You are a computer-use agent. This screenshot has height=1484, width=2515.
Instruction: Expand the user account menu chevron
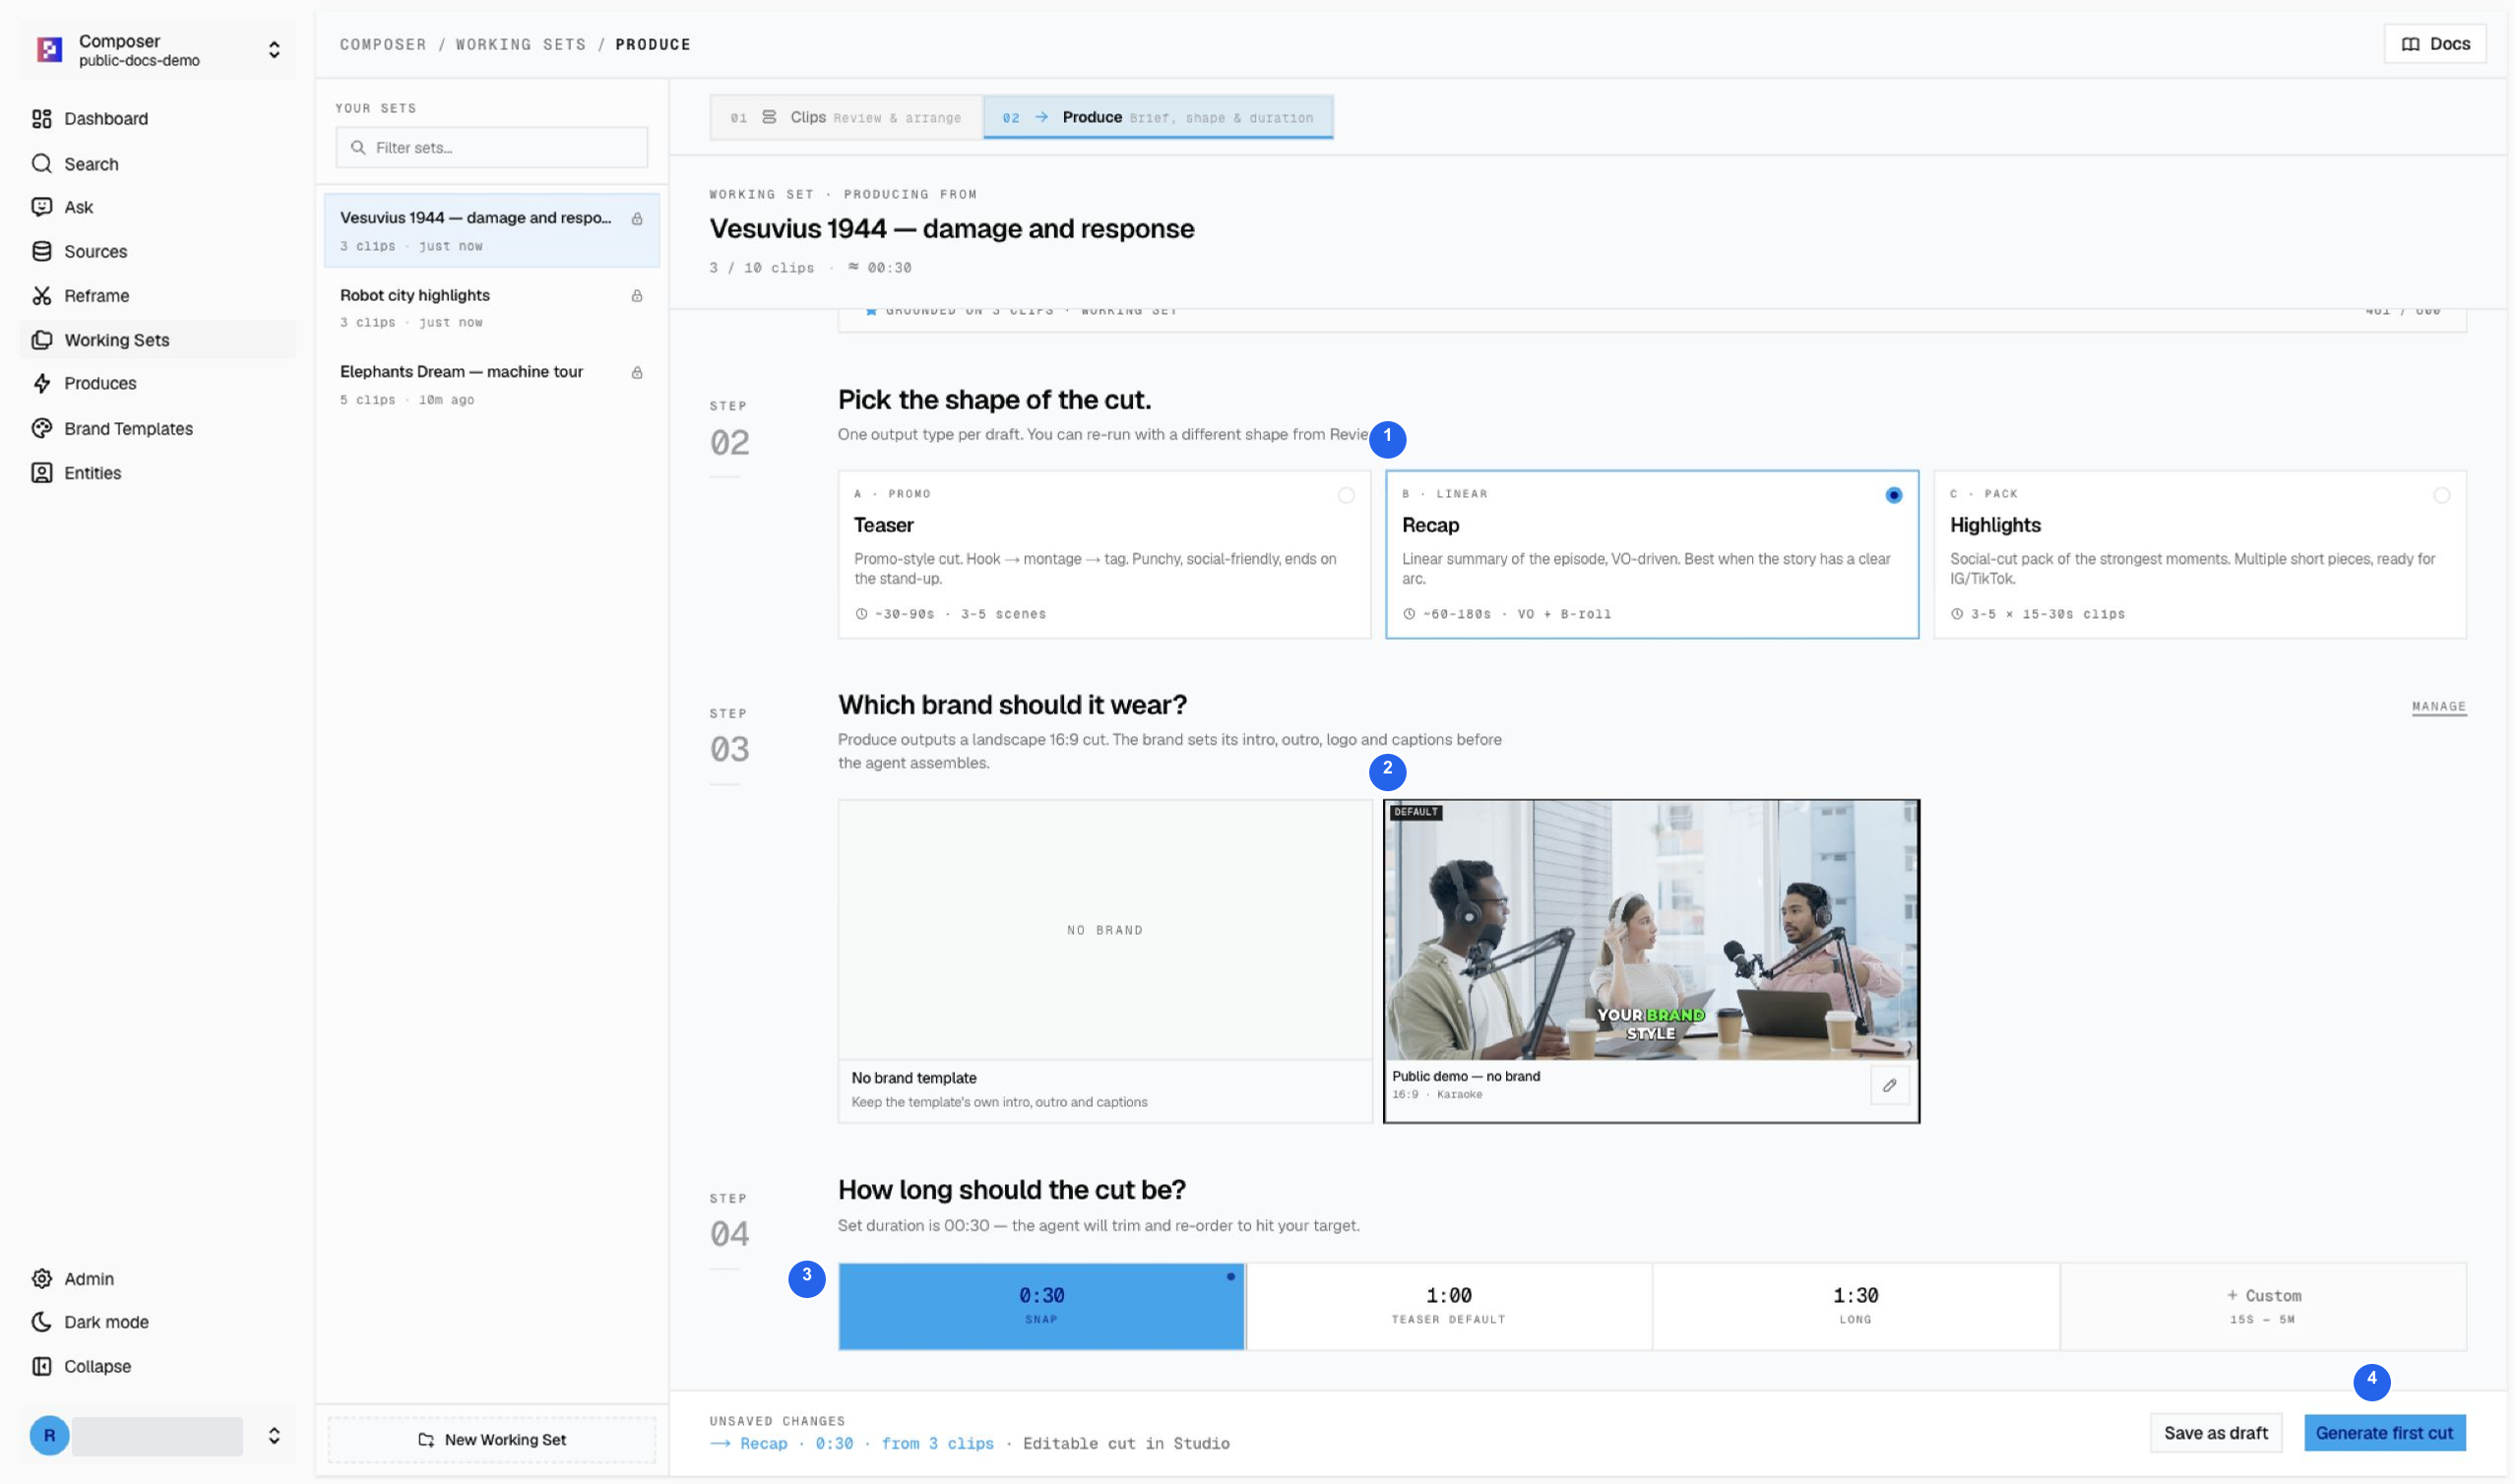pyautogui.click(x=274, y=1436)
